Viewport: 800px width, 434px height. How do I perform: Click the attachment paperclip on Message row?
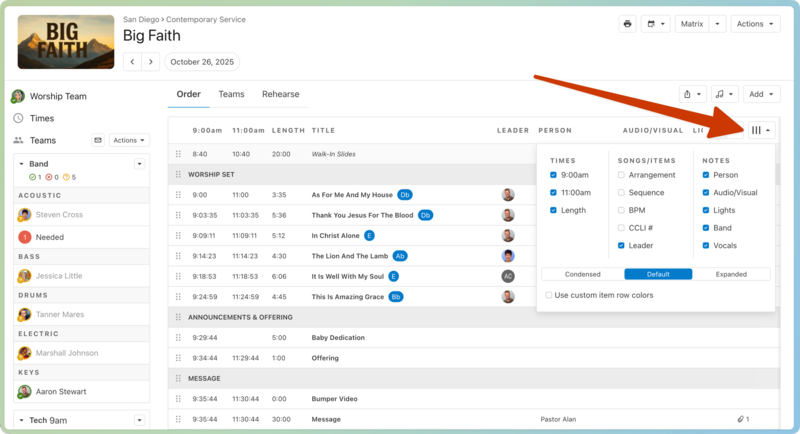[741, 418]
